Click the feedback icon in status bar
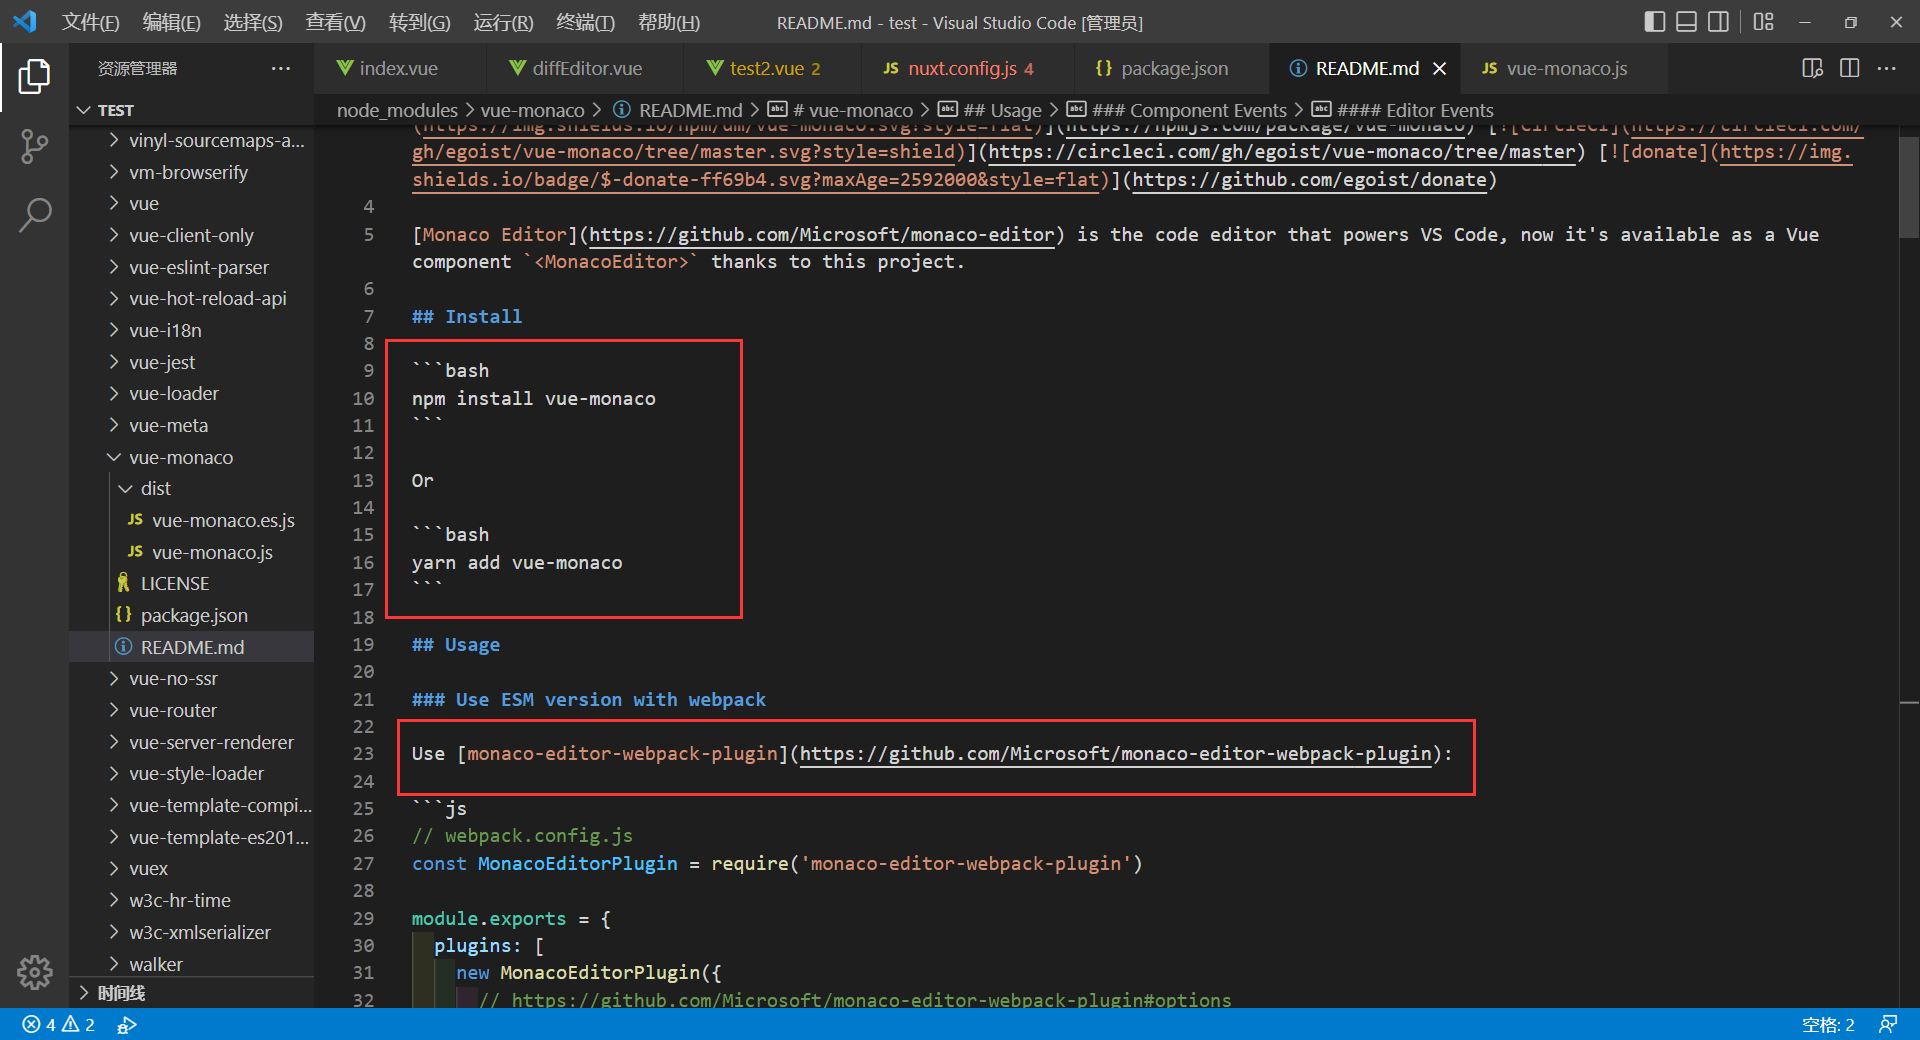This screenshot has width=1920, height=1040. (1888, 1025)
